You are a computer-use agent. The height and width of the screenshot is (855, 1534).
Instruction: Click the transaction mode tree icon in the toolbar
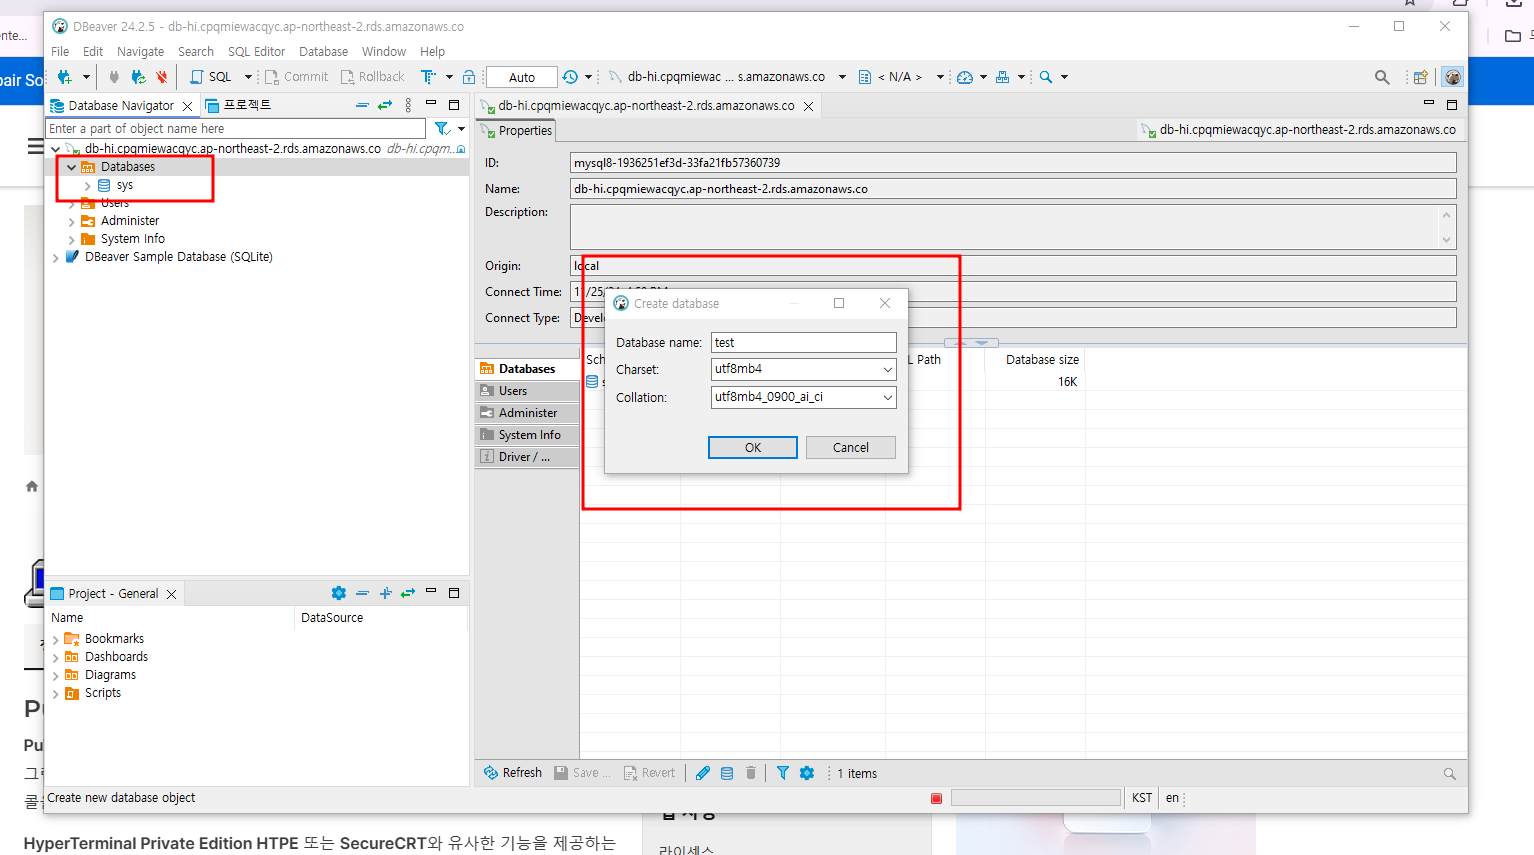click(x=429, y=77)
